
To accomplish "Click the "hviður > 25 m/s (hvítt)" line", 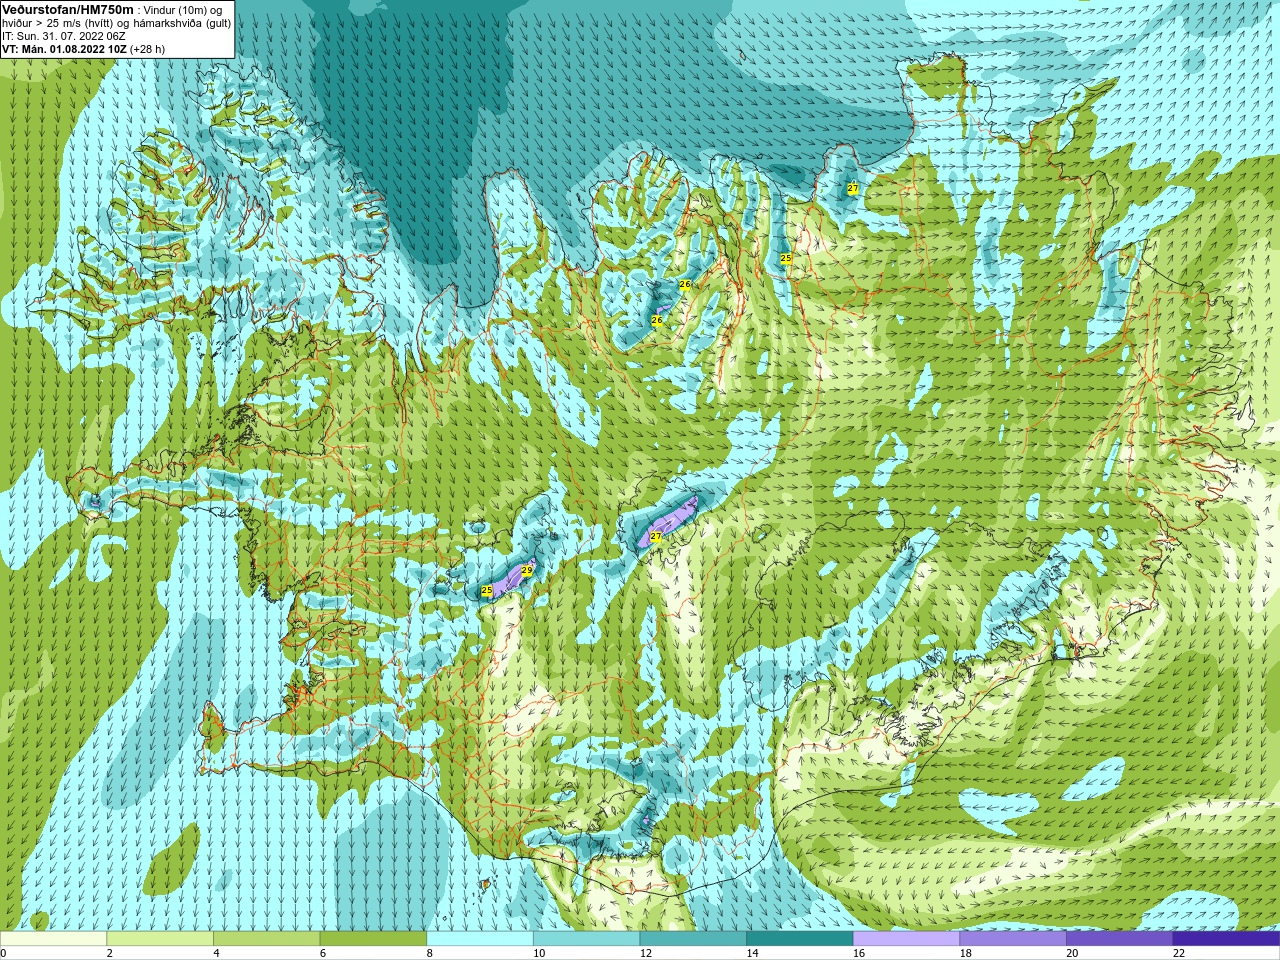I will 60,23.
